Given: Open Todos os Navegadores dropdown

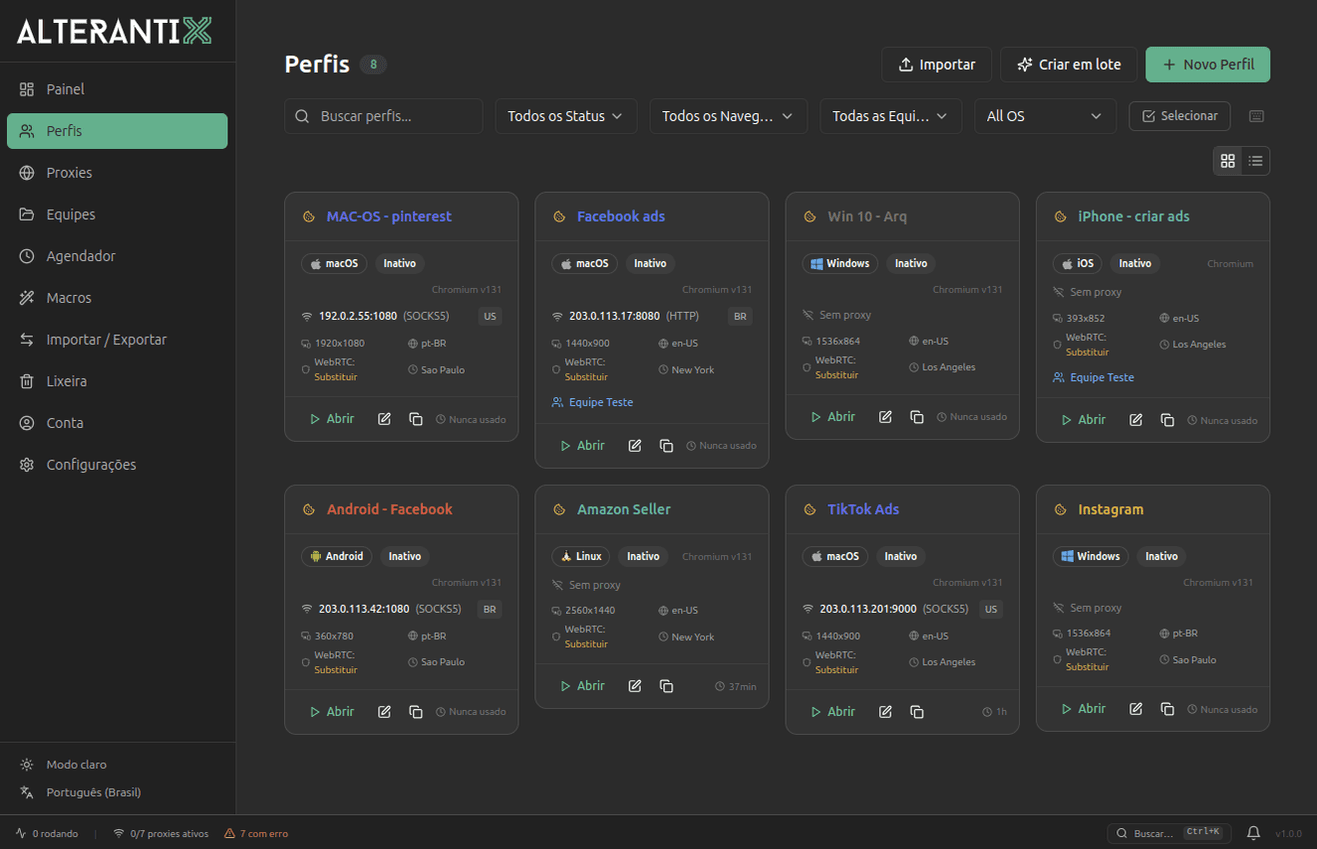Looking at the screenshot, I should click(x=728, y=116).
